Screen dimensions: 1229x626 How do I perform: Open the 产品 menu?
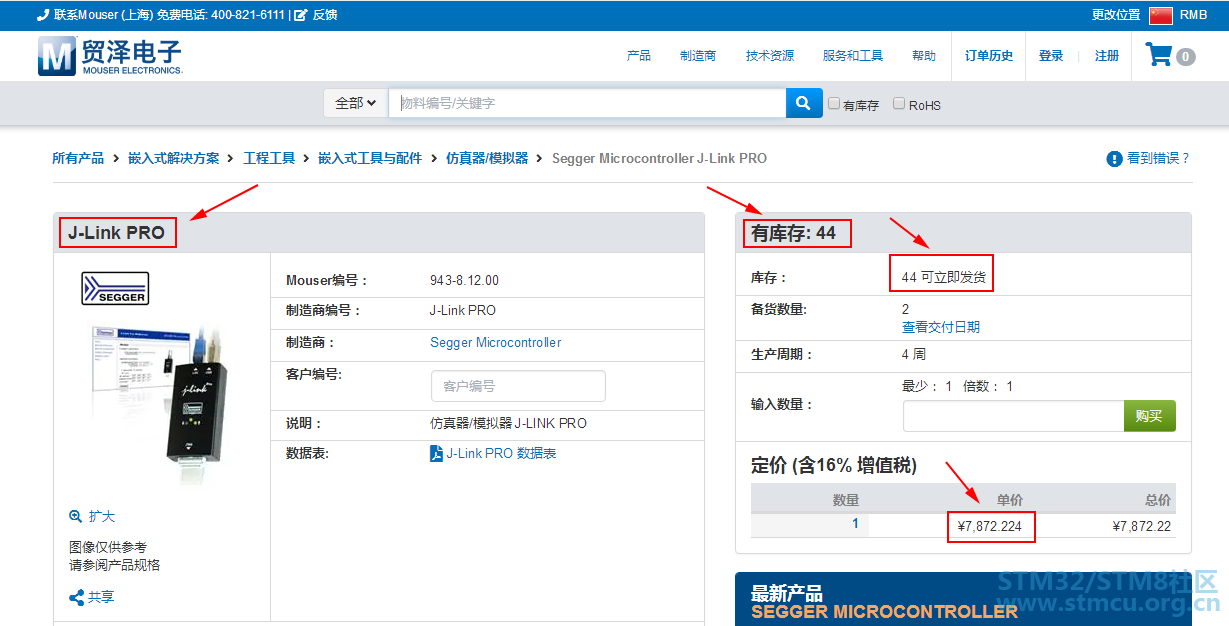tap(639, 56)
